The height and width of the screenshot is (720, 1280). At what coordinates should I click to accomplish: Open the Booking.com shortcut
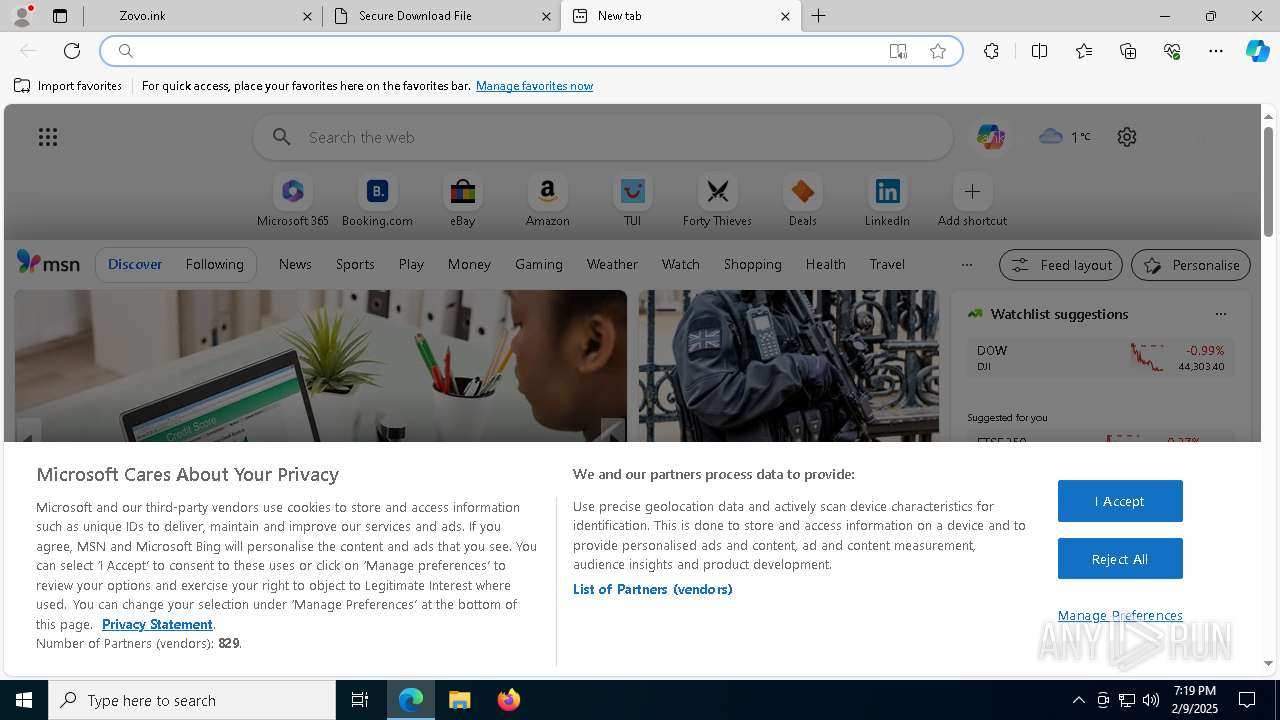pyautogui.click(x=377, y=200)
